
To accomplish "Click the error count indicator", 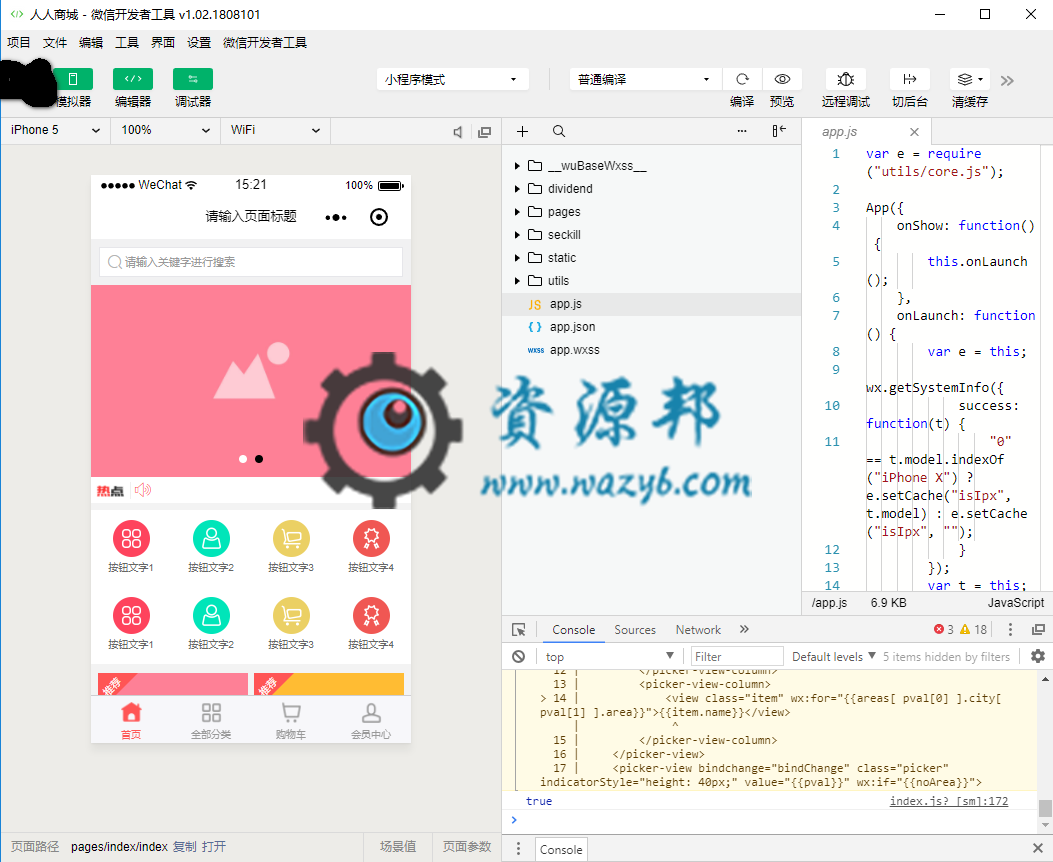I will [x=944, y=629].
